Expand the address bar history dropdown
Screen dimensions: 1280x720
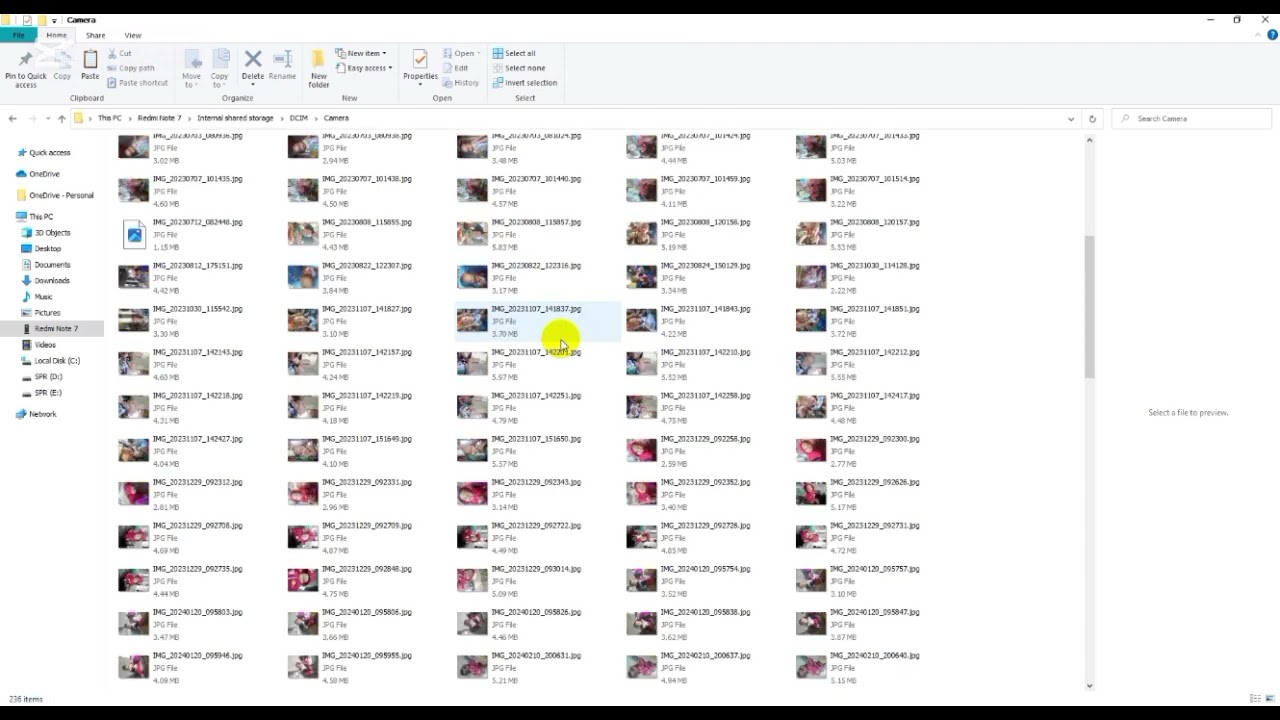click(1071, 118)
